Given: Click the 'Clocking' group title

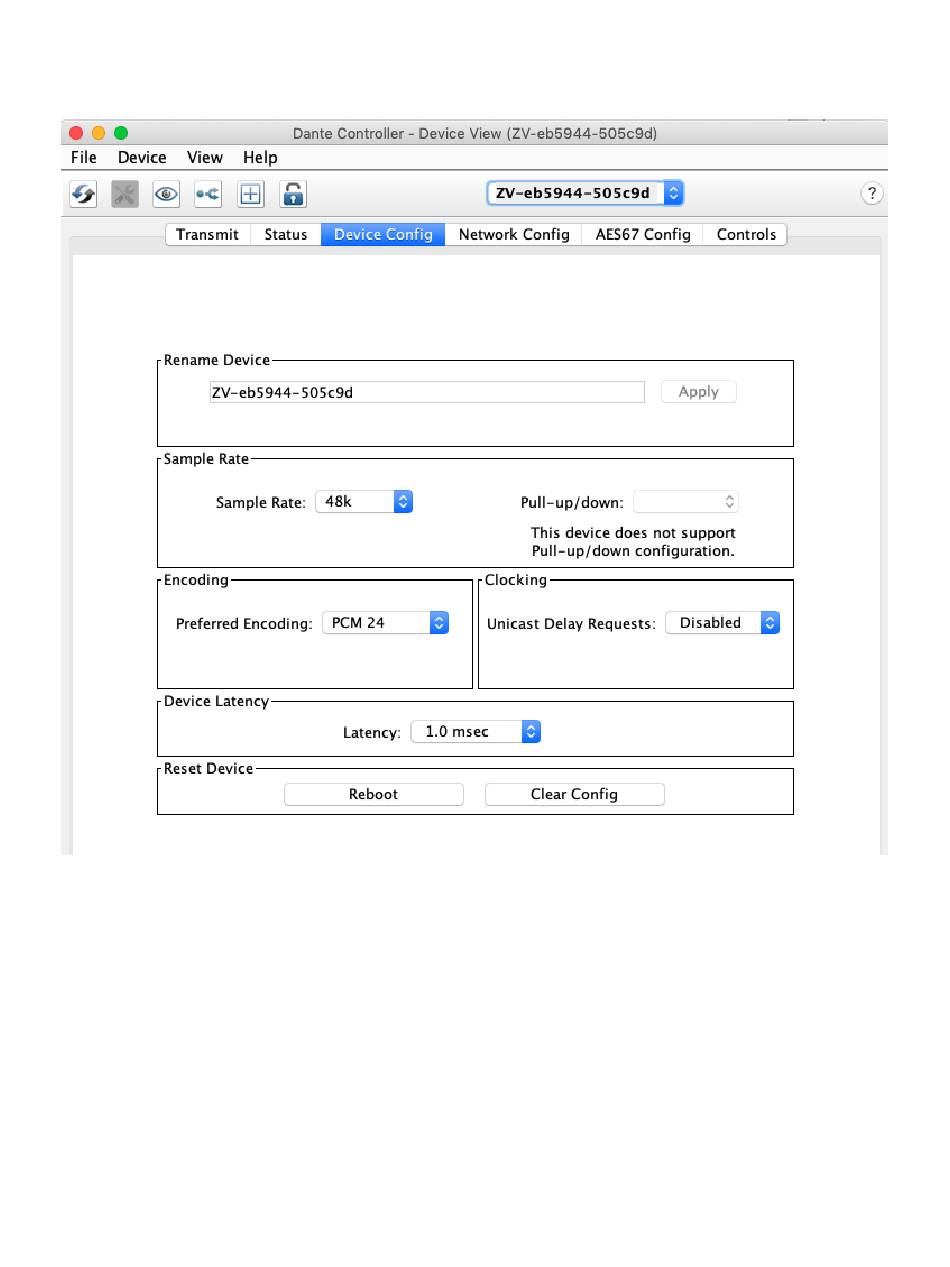Looking at the screenshot, I should click(516, 580).
